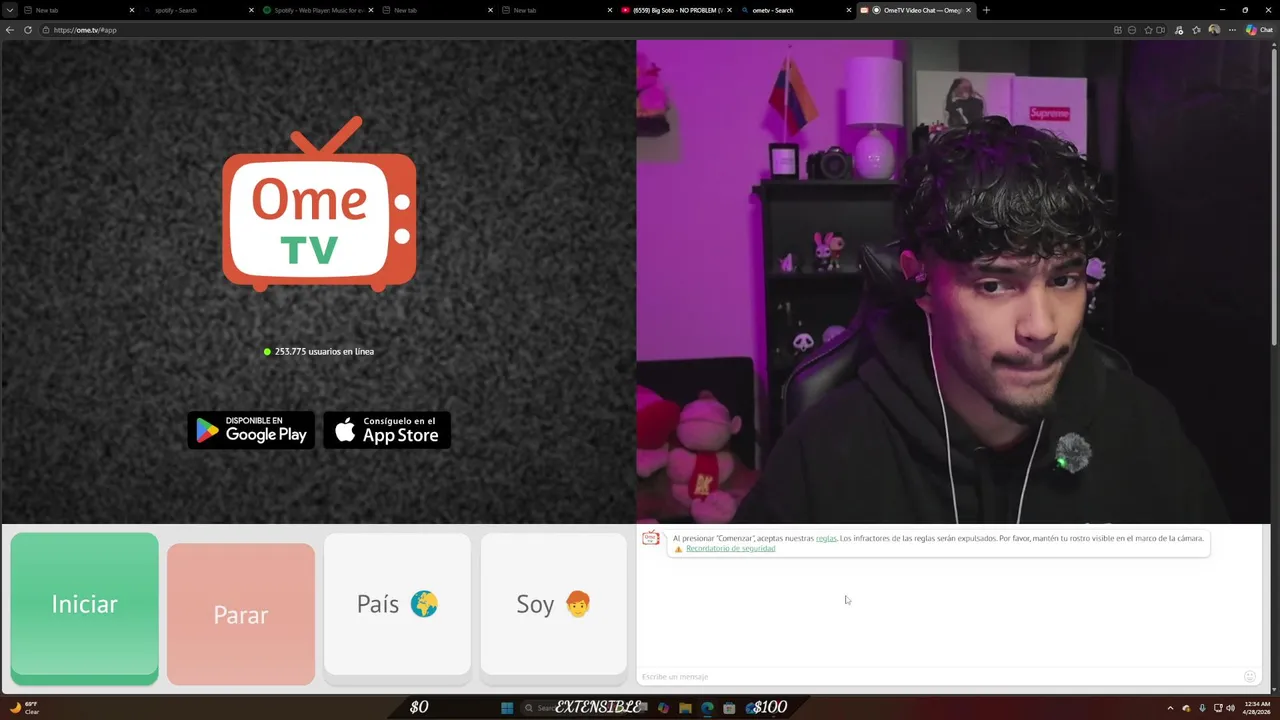The width and height of the screenshot is (1280, 720).
Task: Open the browser profile avatar
Action: pyautogui.click(x=1214, y=30)
